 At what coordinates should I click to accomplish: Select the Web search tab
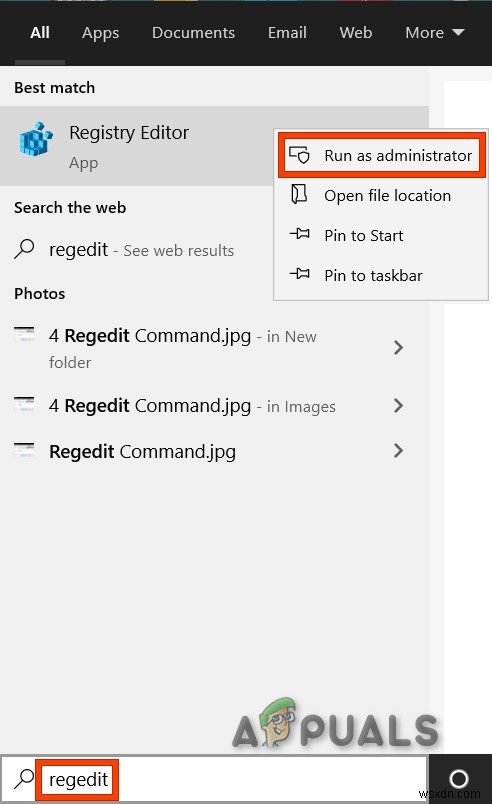point(356,33)
